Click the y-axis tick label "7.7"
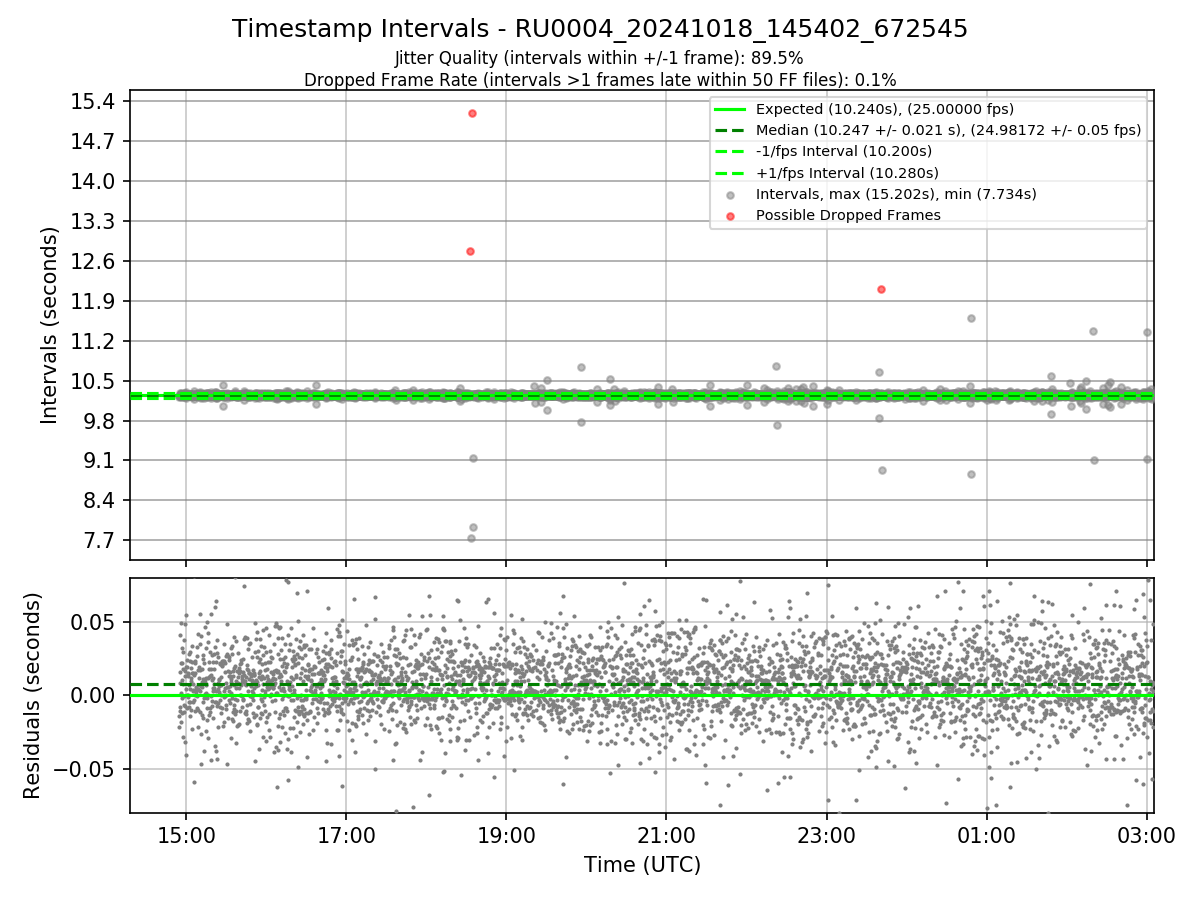Screen dimensions: 1200x900 point(100,540)
